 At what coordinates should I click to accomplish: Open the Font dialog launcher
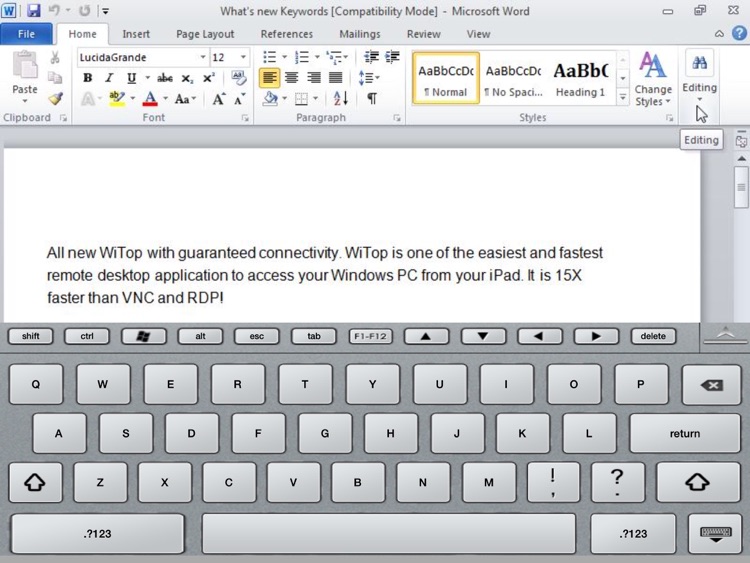click(245, 118)
